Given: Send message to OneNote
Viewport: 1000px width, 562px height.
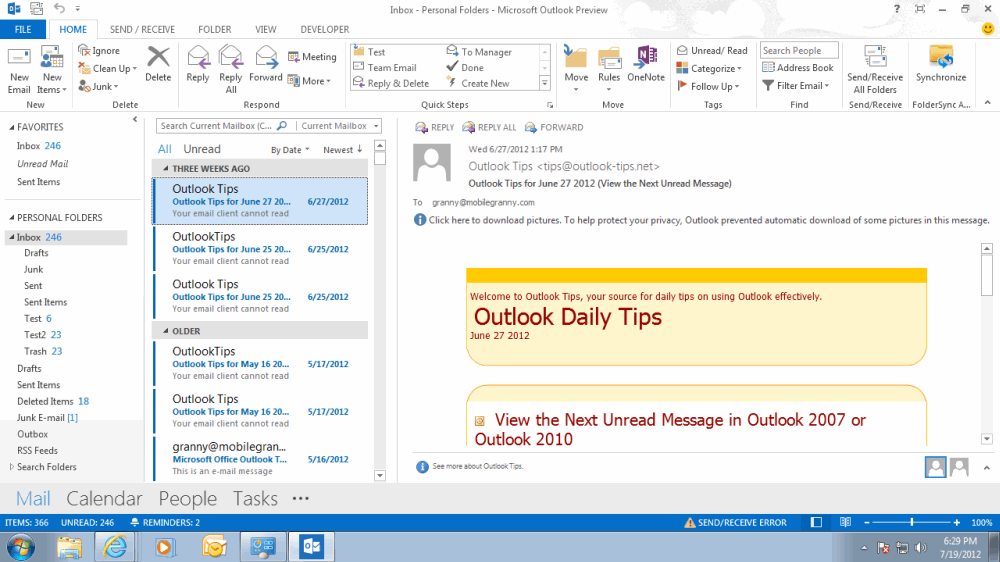Looking at the screenshot, I should point(645,64).
